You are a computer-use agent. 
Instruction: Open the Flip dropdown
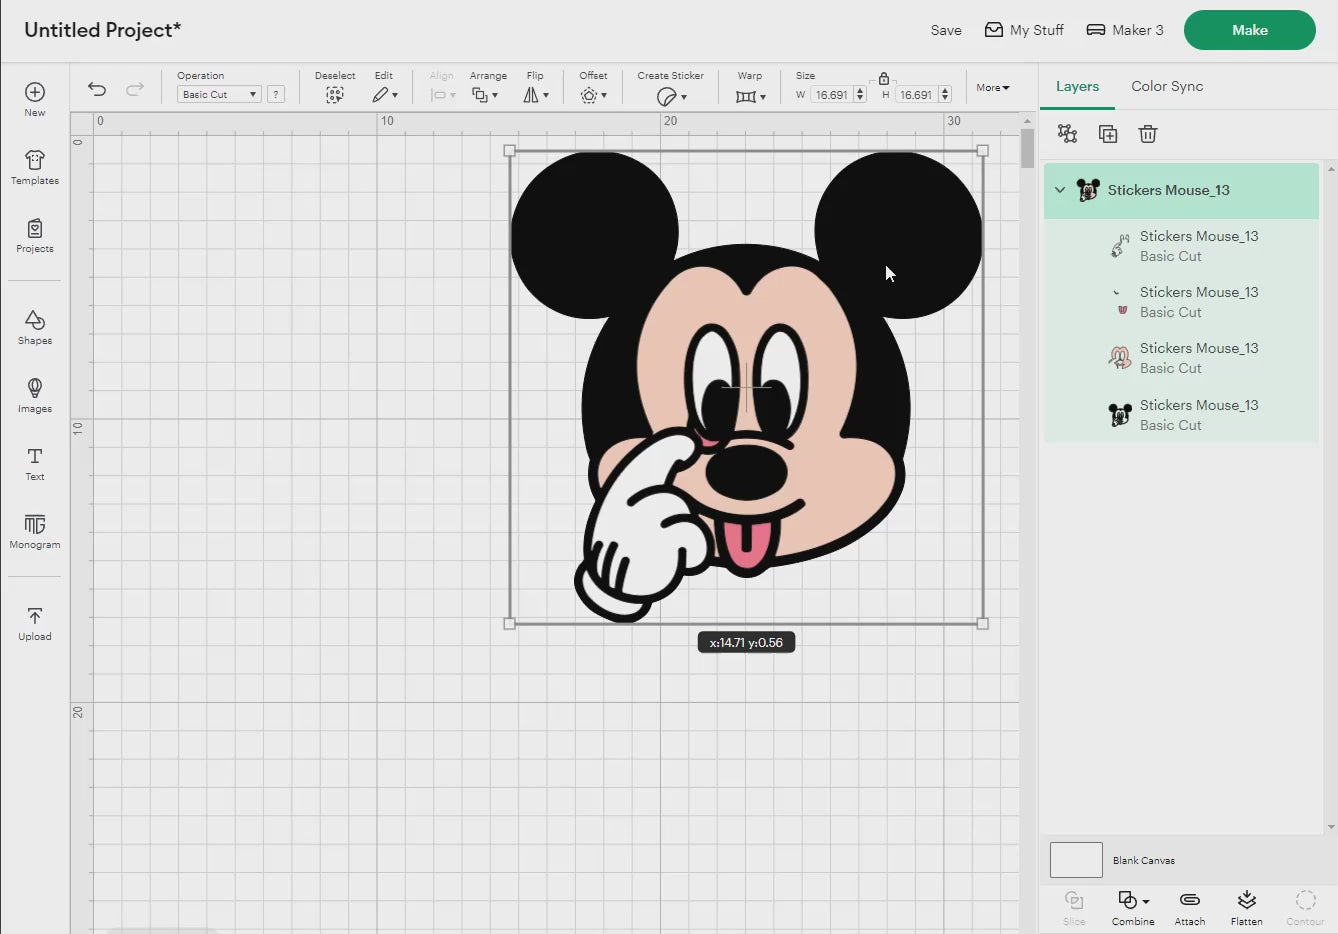click(x=536, y=95)
